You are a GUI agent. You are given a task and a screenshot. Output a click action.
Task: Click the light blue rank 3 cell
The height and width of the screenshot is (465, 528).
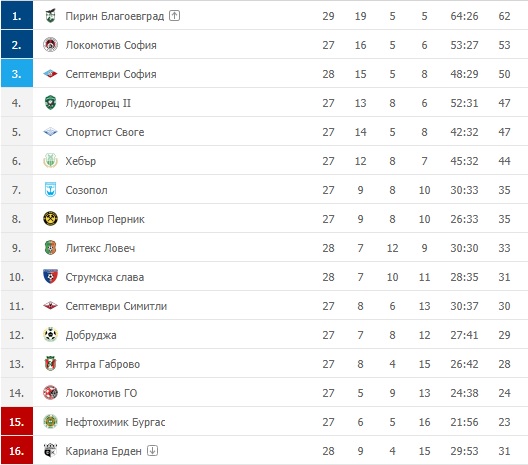pyautogui.click(x=17, y=73)
